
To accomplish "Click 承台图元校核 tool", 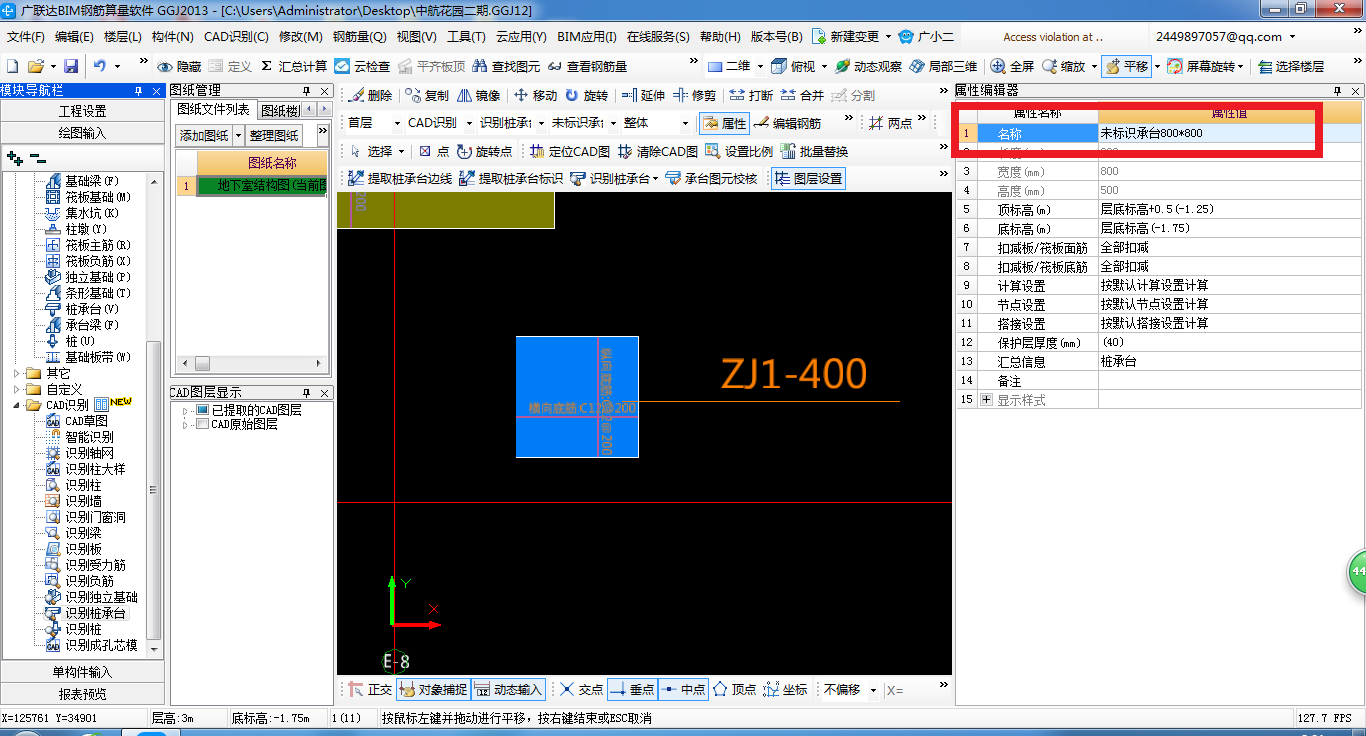I will (x=711, y=179).
